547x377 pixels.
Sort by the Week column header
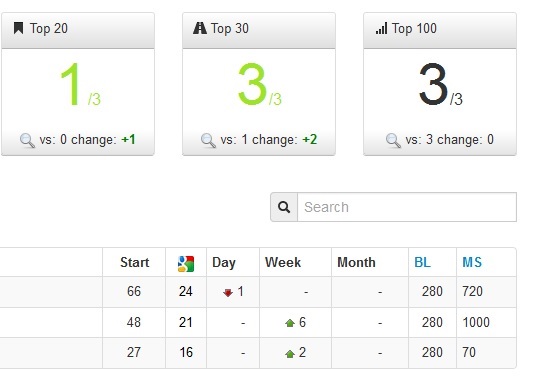coord(283,262)
